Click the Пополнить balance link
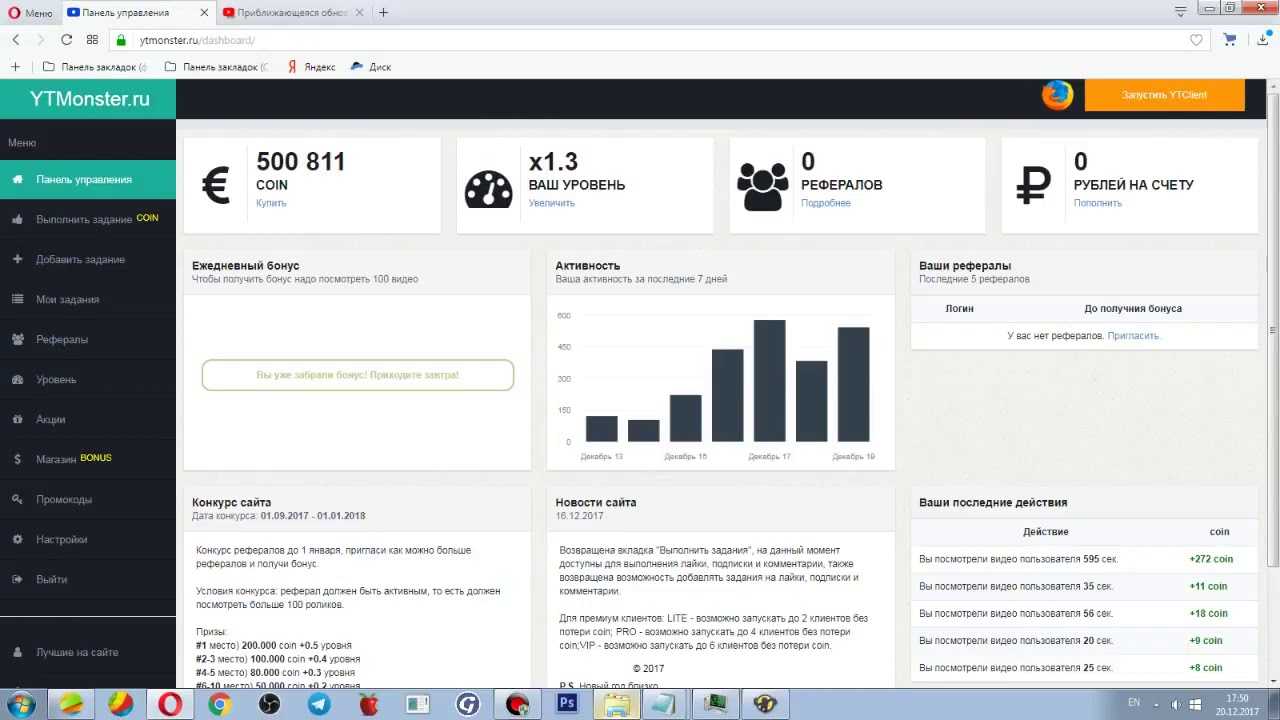Screen dimensions: 1280x720 click(1098, 203)
